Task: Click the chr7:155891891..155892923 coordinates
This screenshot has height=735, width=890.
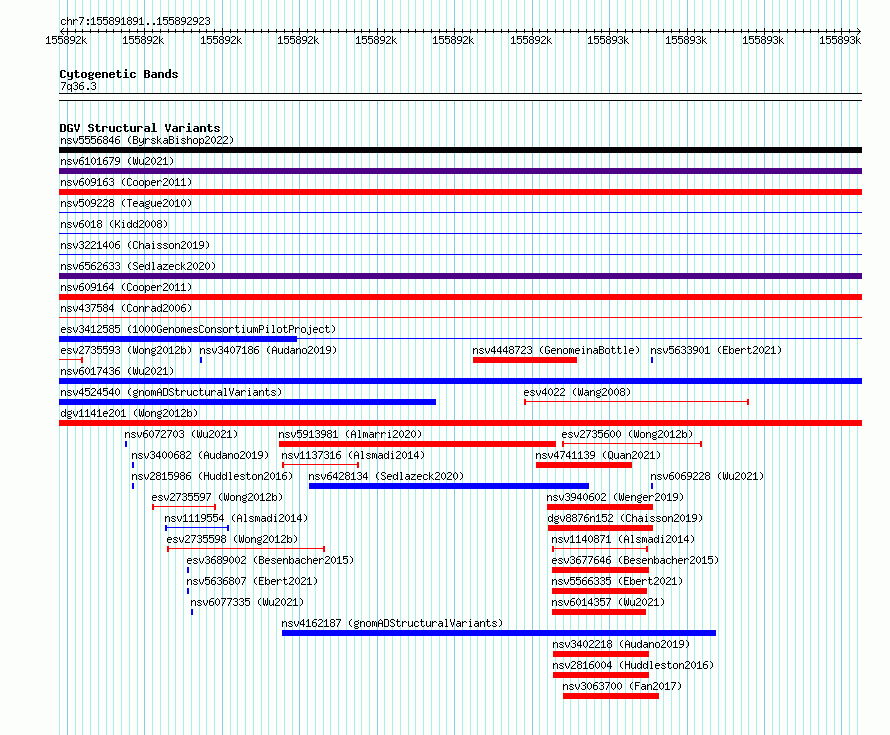Action: 135,21
